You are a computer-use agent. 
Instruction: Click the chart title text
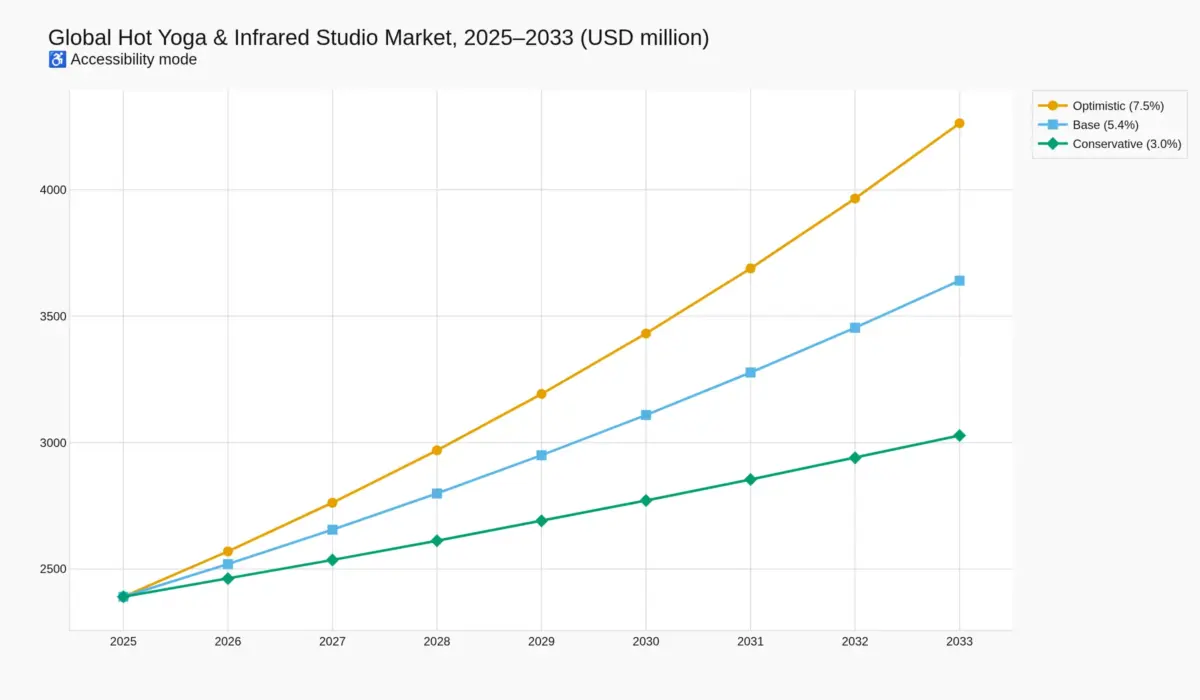379,38
